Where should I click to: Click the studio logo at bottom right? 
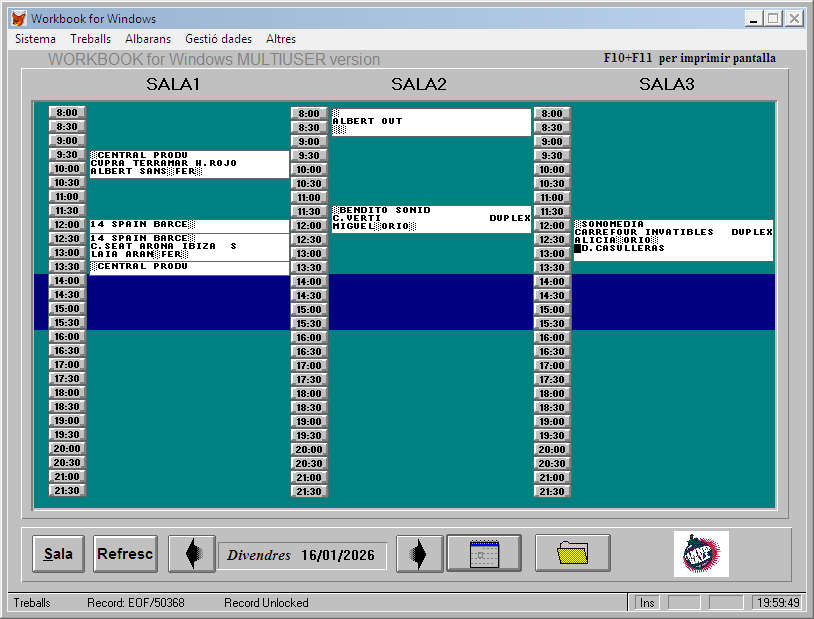pos(701,553)
